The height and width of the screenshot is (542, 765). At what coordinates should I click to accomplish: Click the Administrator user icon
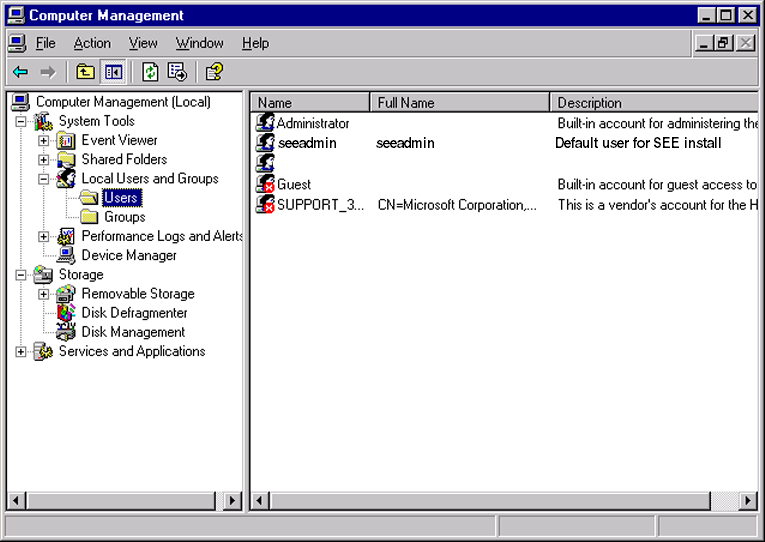coord(265,122)
